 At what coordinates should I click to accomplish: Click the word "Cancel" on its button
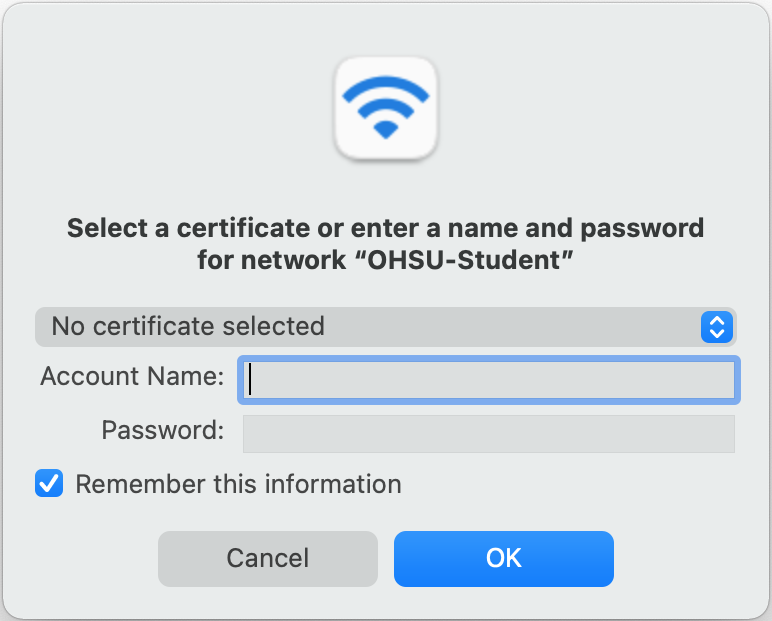coord(267,558)
